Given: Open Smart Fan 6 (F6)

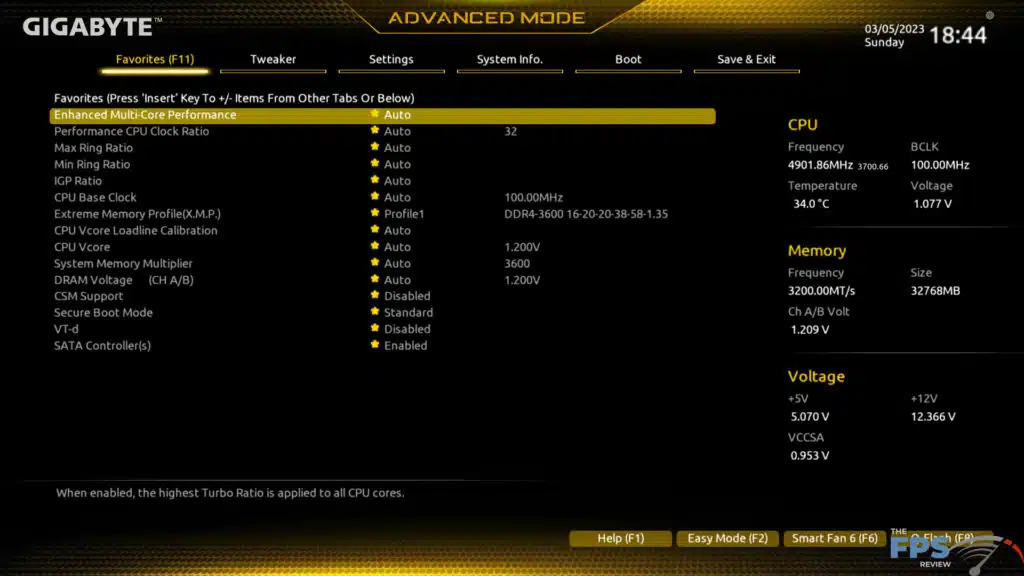Looking at the screenshot, I should pyautogui.click(x=835, y=538).
